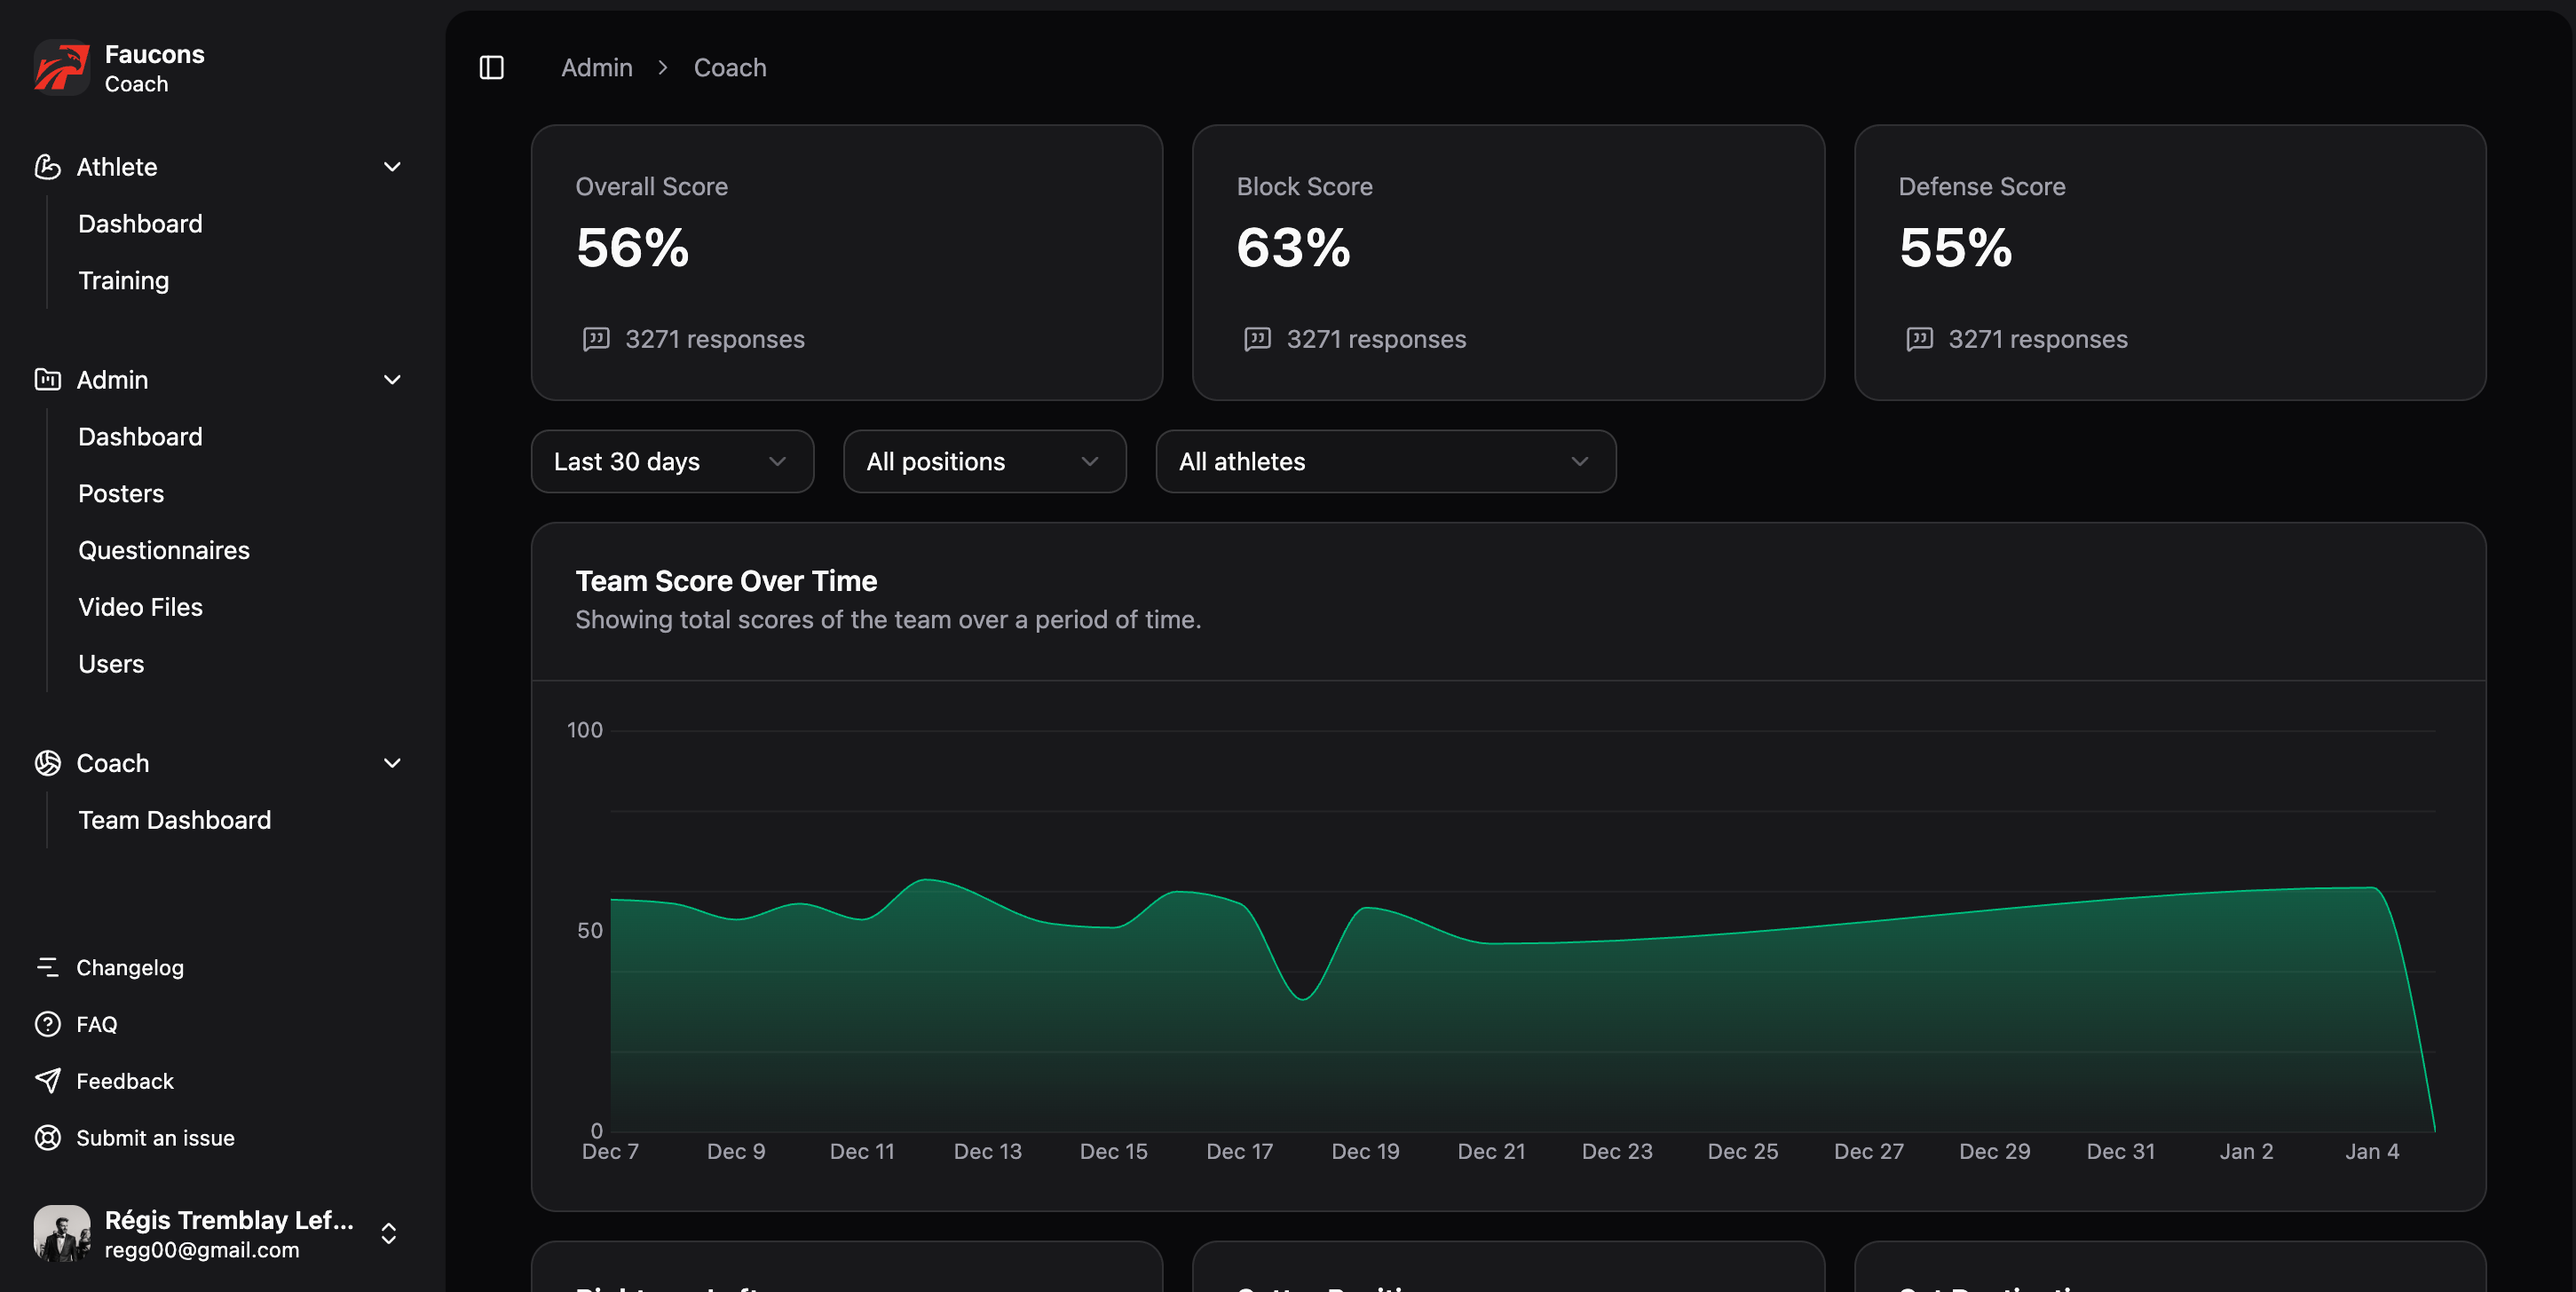This screenshot has width=2576, height=1292.
Task: Click the Feedback paper plane icon
Action: pos(47,1081)
